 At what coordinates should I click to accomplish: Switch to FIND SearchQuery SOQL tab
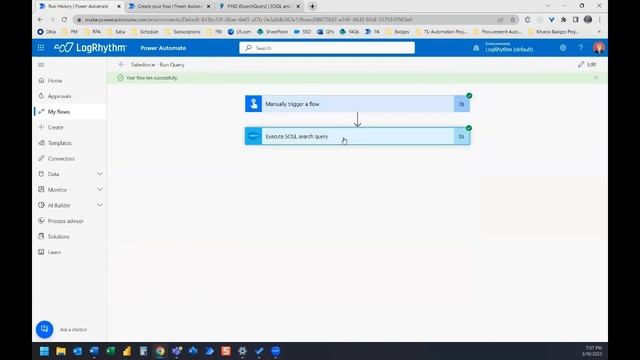259,6
